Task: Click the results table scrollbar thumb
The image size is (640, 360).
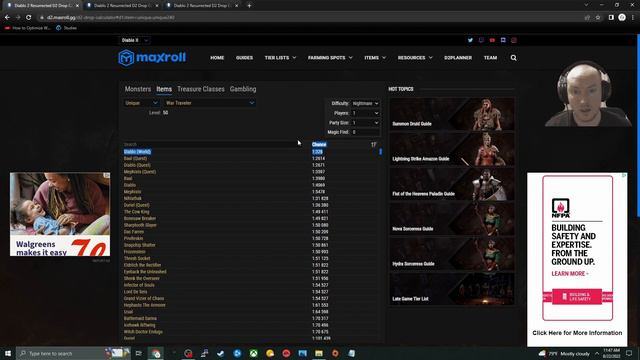Action: tap(381, 152)
